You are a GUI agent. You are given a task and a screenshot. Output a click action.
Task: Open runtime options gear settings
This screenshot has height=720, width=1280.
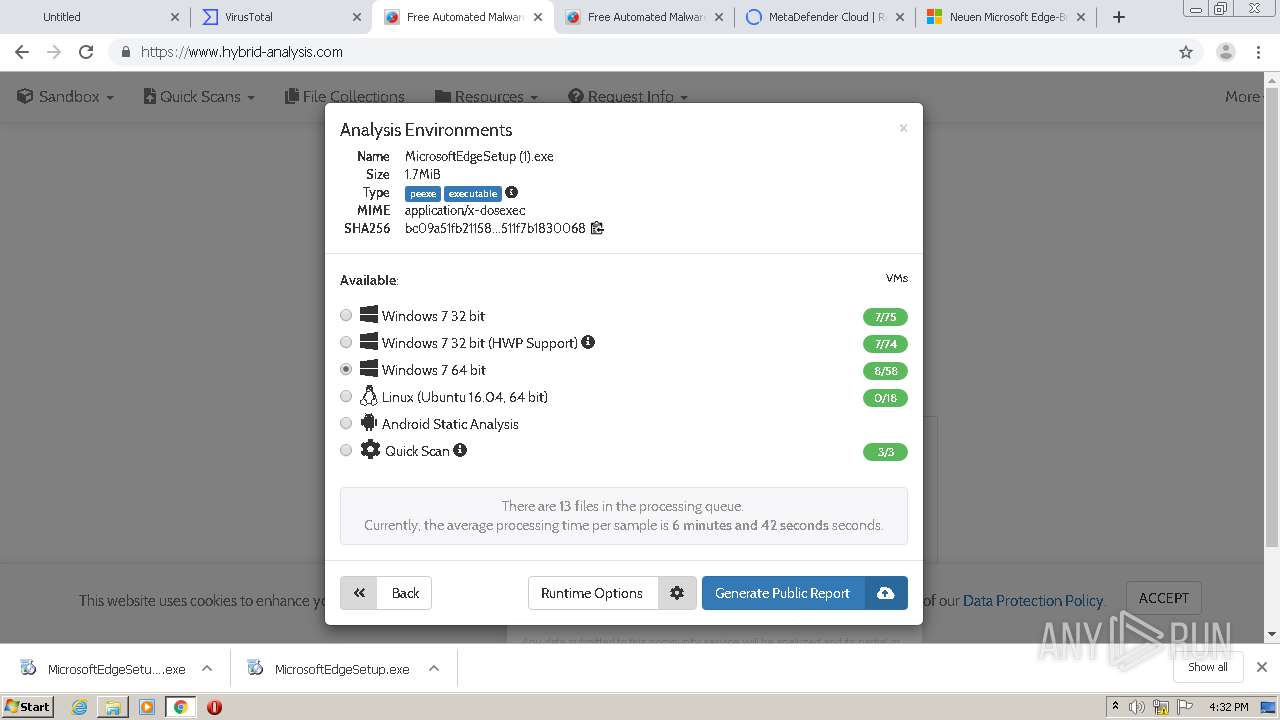[677, 593]
